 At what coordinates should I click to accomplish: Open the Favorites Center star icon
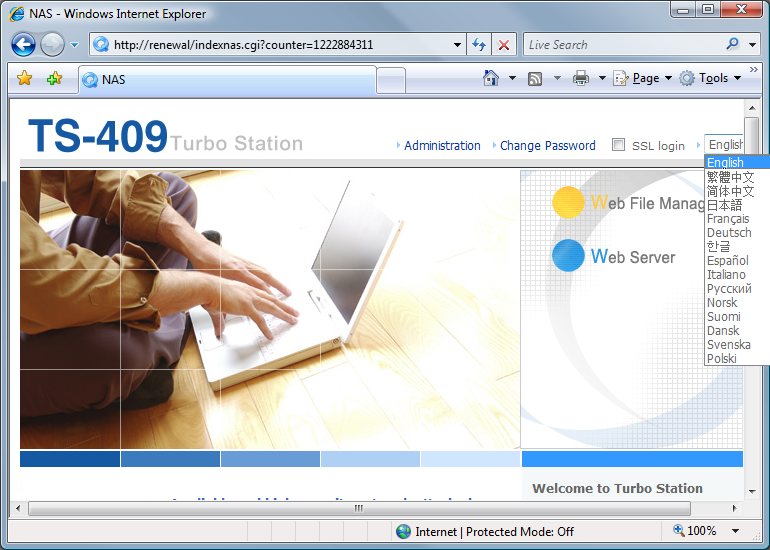[25, 79]
